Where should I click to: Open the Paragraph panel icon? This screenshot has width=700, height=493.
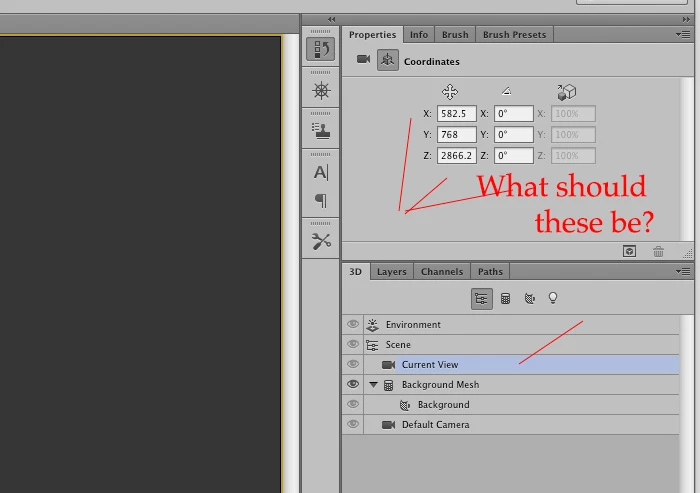tap(321, 201)
